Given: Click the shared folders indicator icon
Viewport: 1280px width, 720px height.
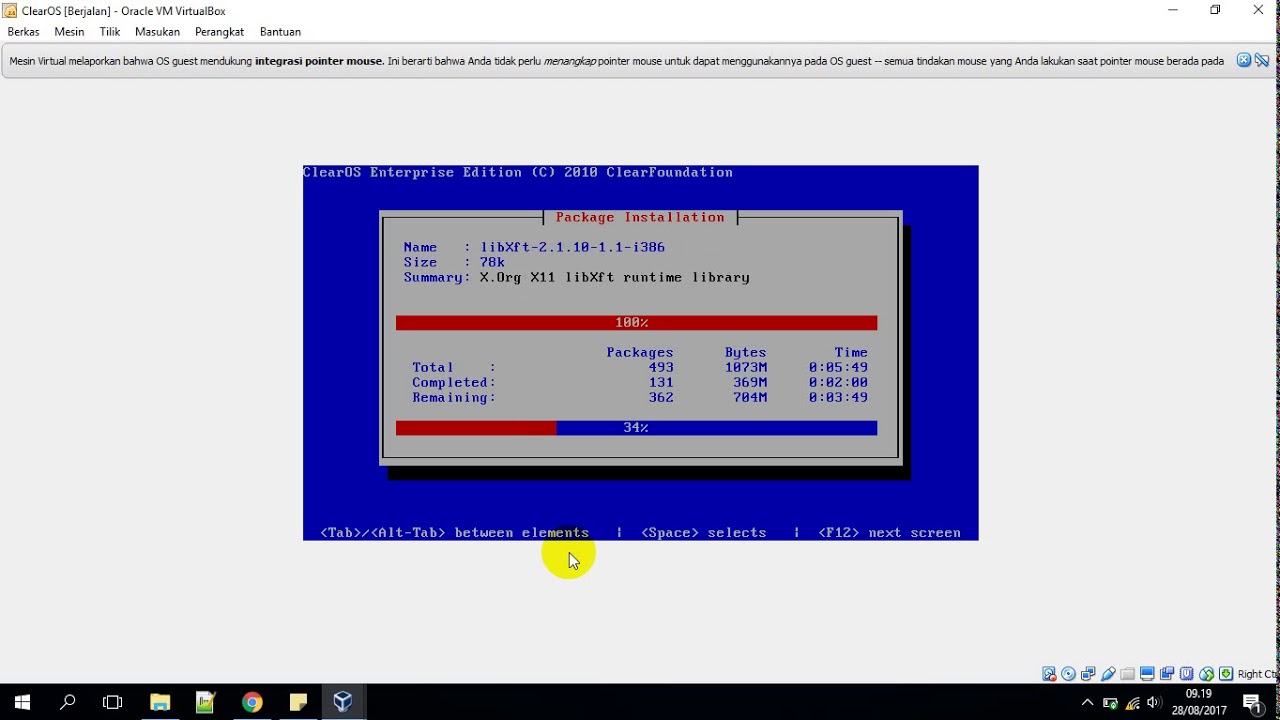Looking at the screenshot, I should pyautogui.click(x=1128, y=674).
